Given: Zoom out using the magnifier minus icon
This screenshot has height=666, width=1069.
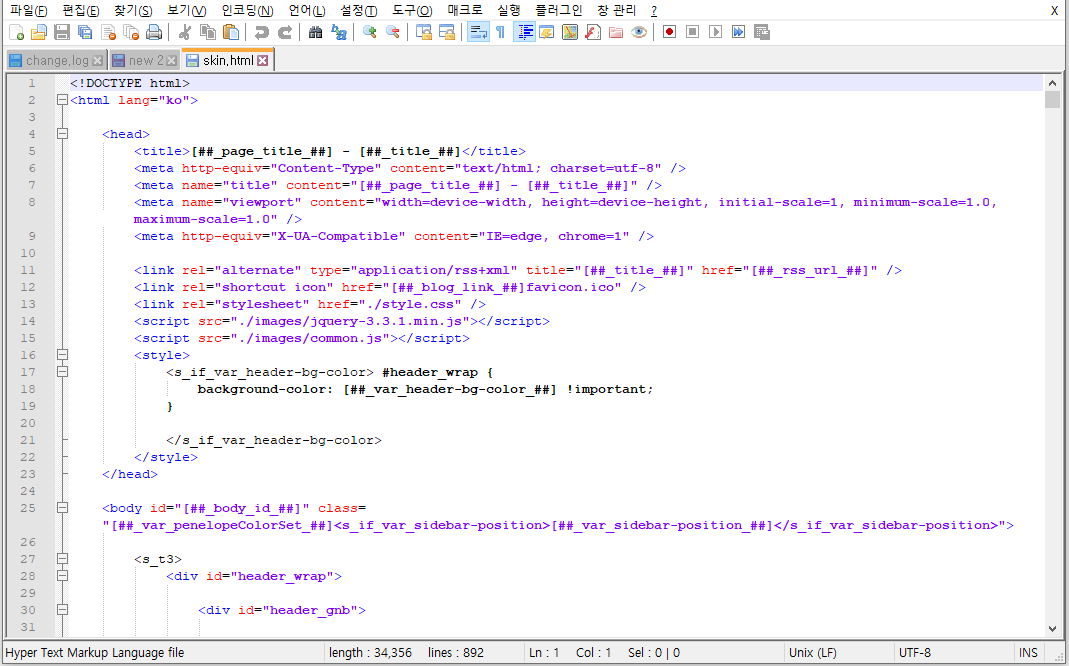Looking at the screenshot, I should 392,32.
